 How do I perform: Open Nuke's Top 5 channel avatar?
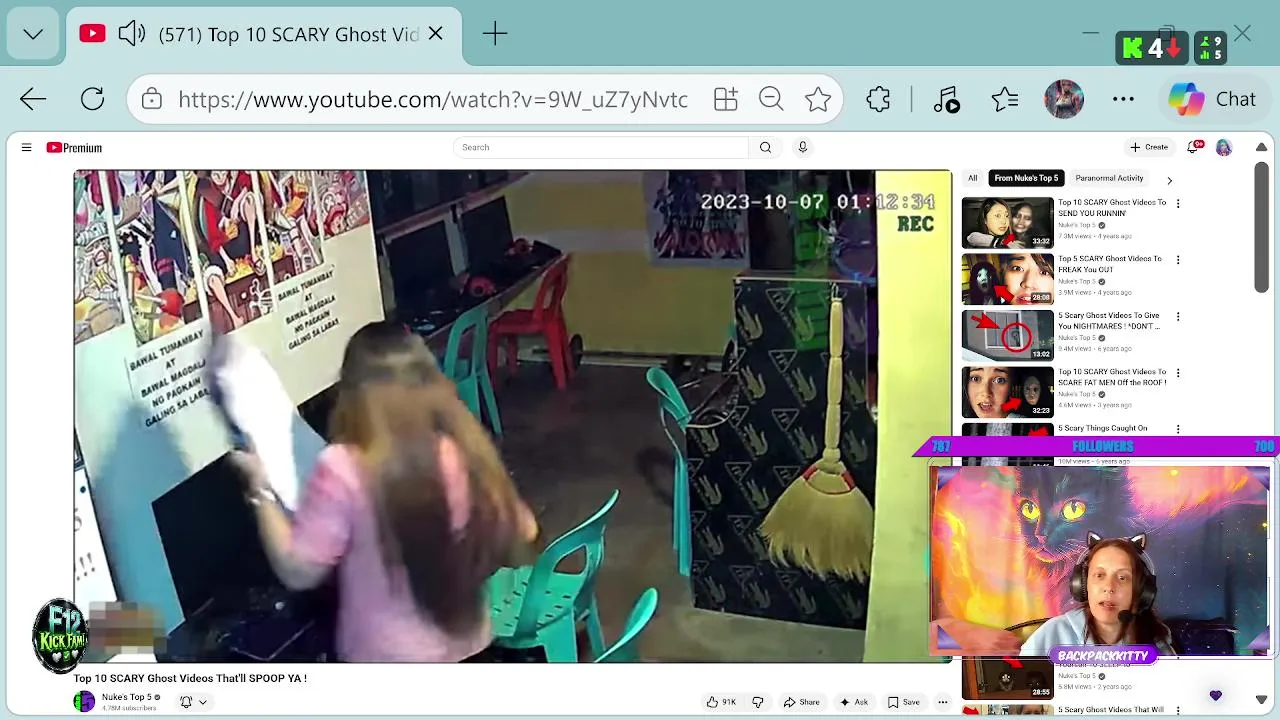pos(84,702)
